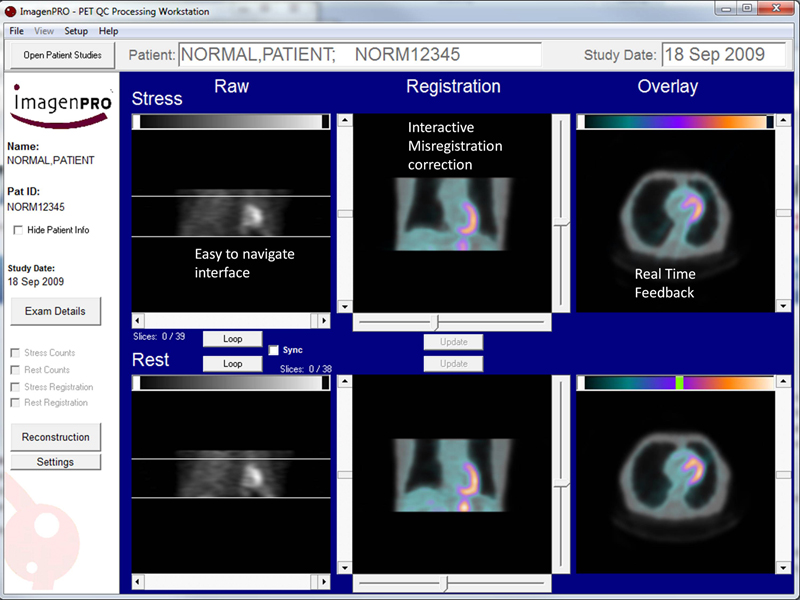Screen dimensions: 800x600
Task: Click sidebar Study Date value "18 Sep 2009"
Action: tap(36, 282)
